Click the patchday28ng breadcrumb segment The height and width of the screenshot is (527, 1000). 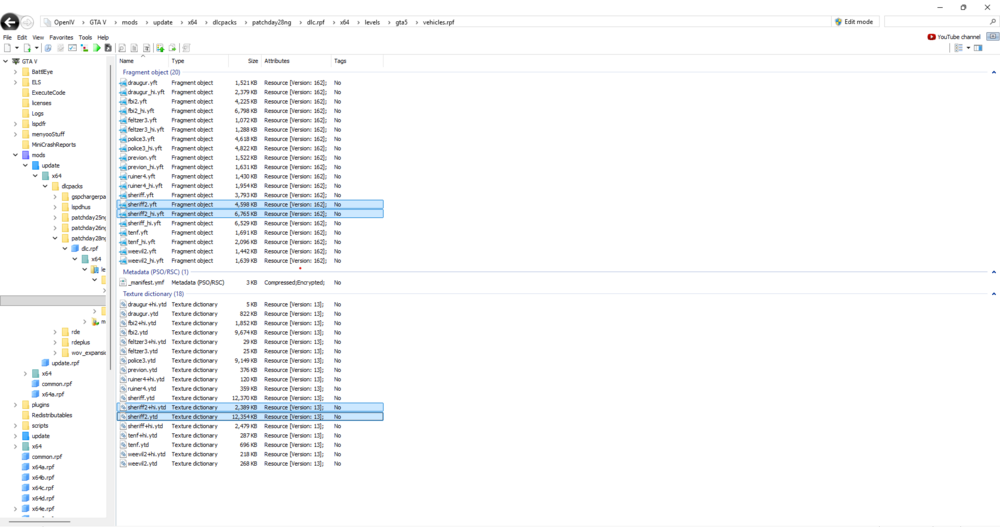point(272,22)
